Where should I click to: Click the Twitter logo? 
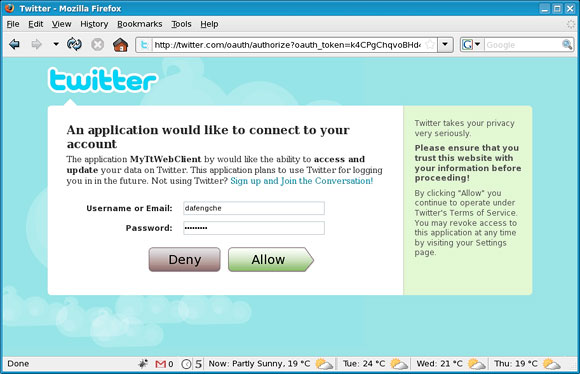(x=102, y=80)
